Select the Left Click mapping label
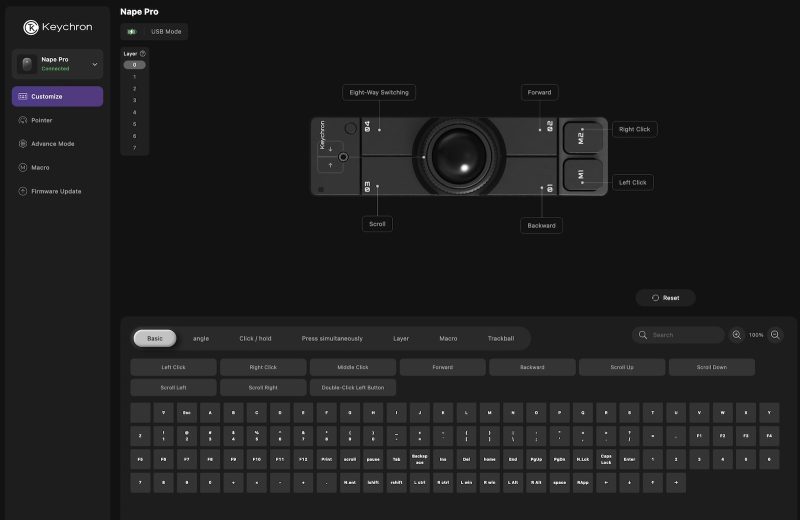This screenshot has height=520, width=800. [x=633, y=182]
